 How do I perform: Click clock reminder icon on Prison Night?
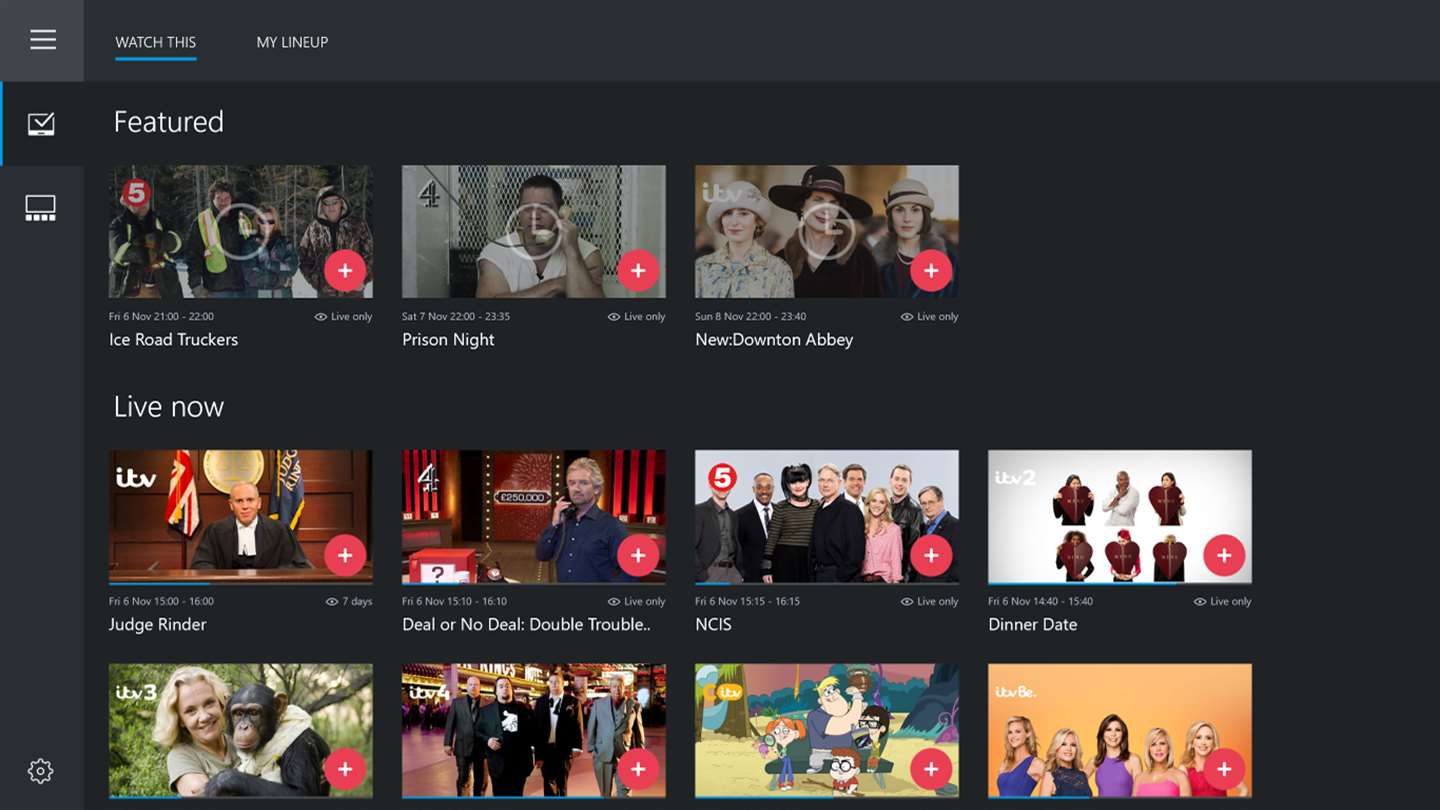coord(534,231)
